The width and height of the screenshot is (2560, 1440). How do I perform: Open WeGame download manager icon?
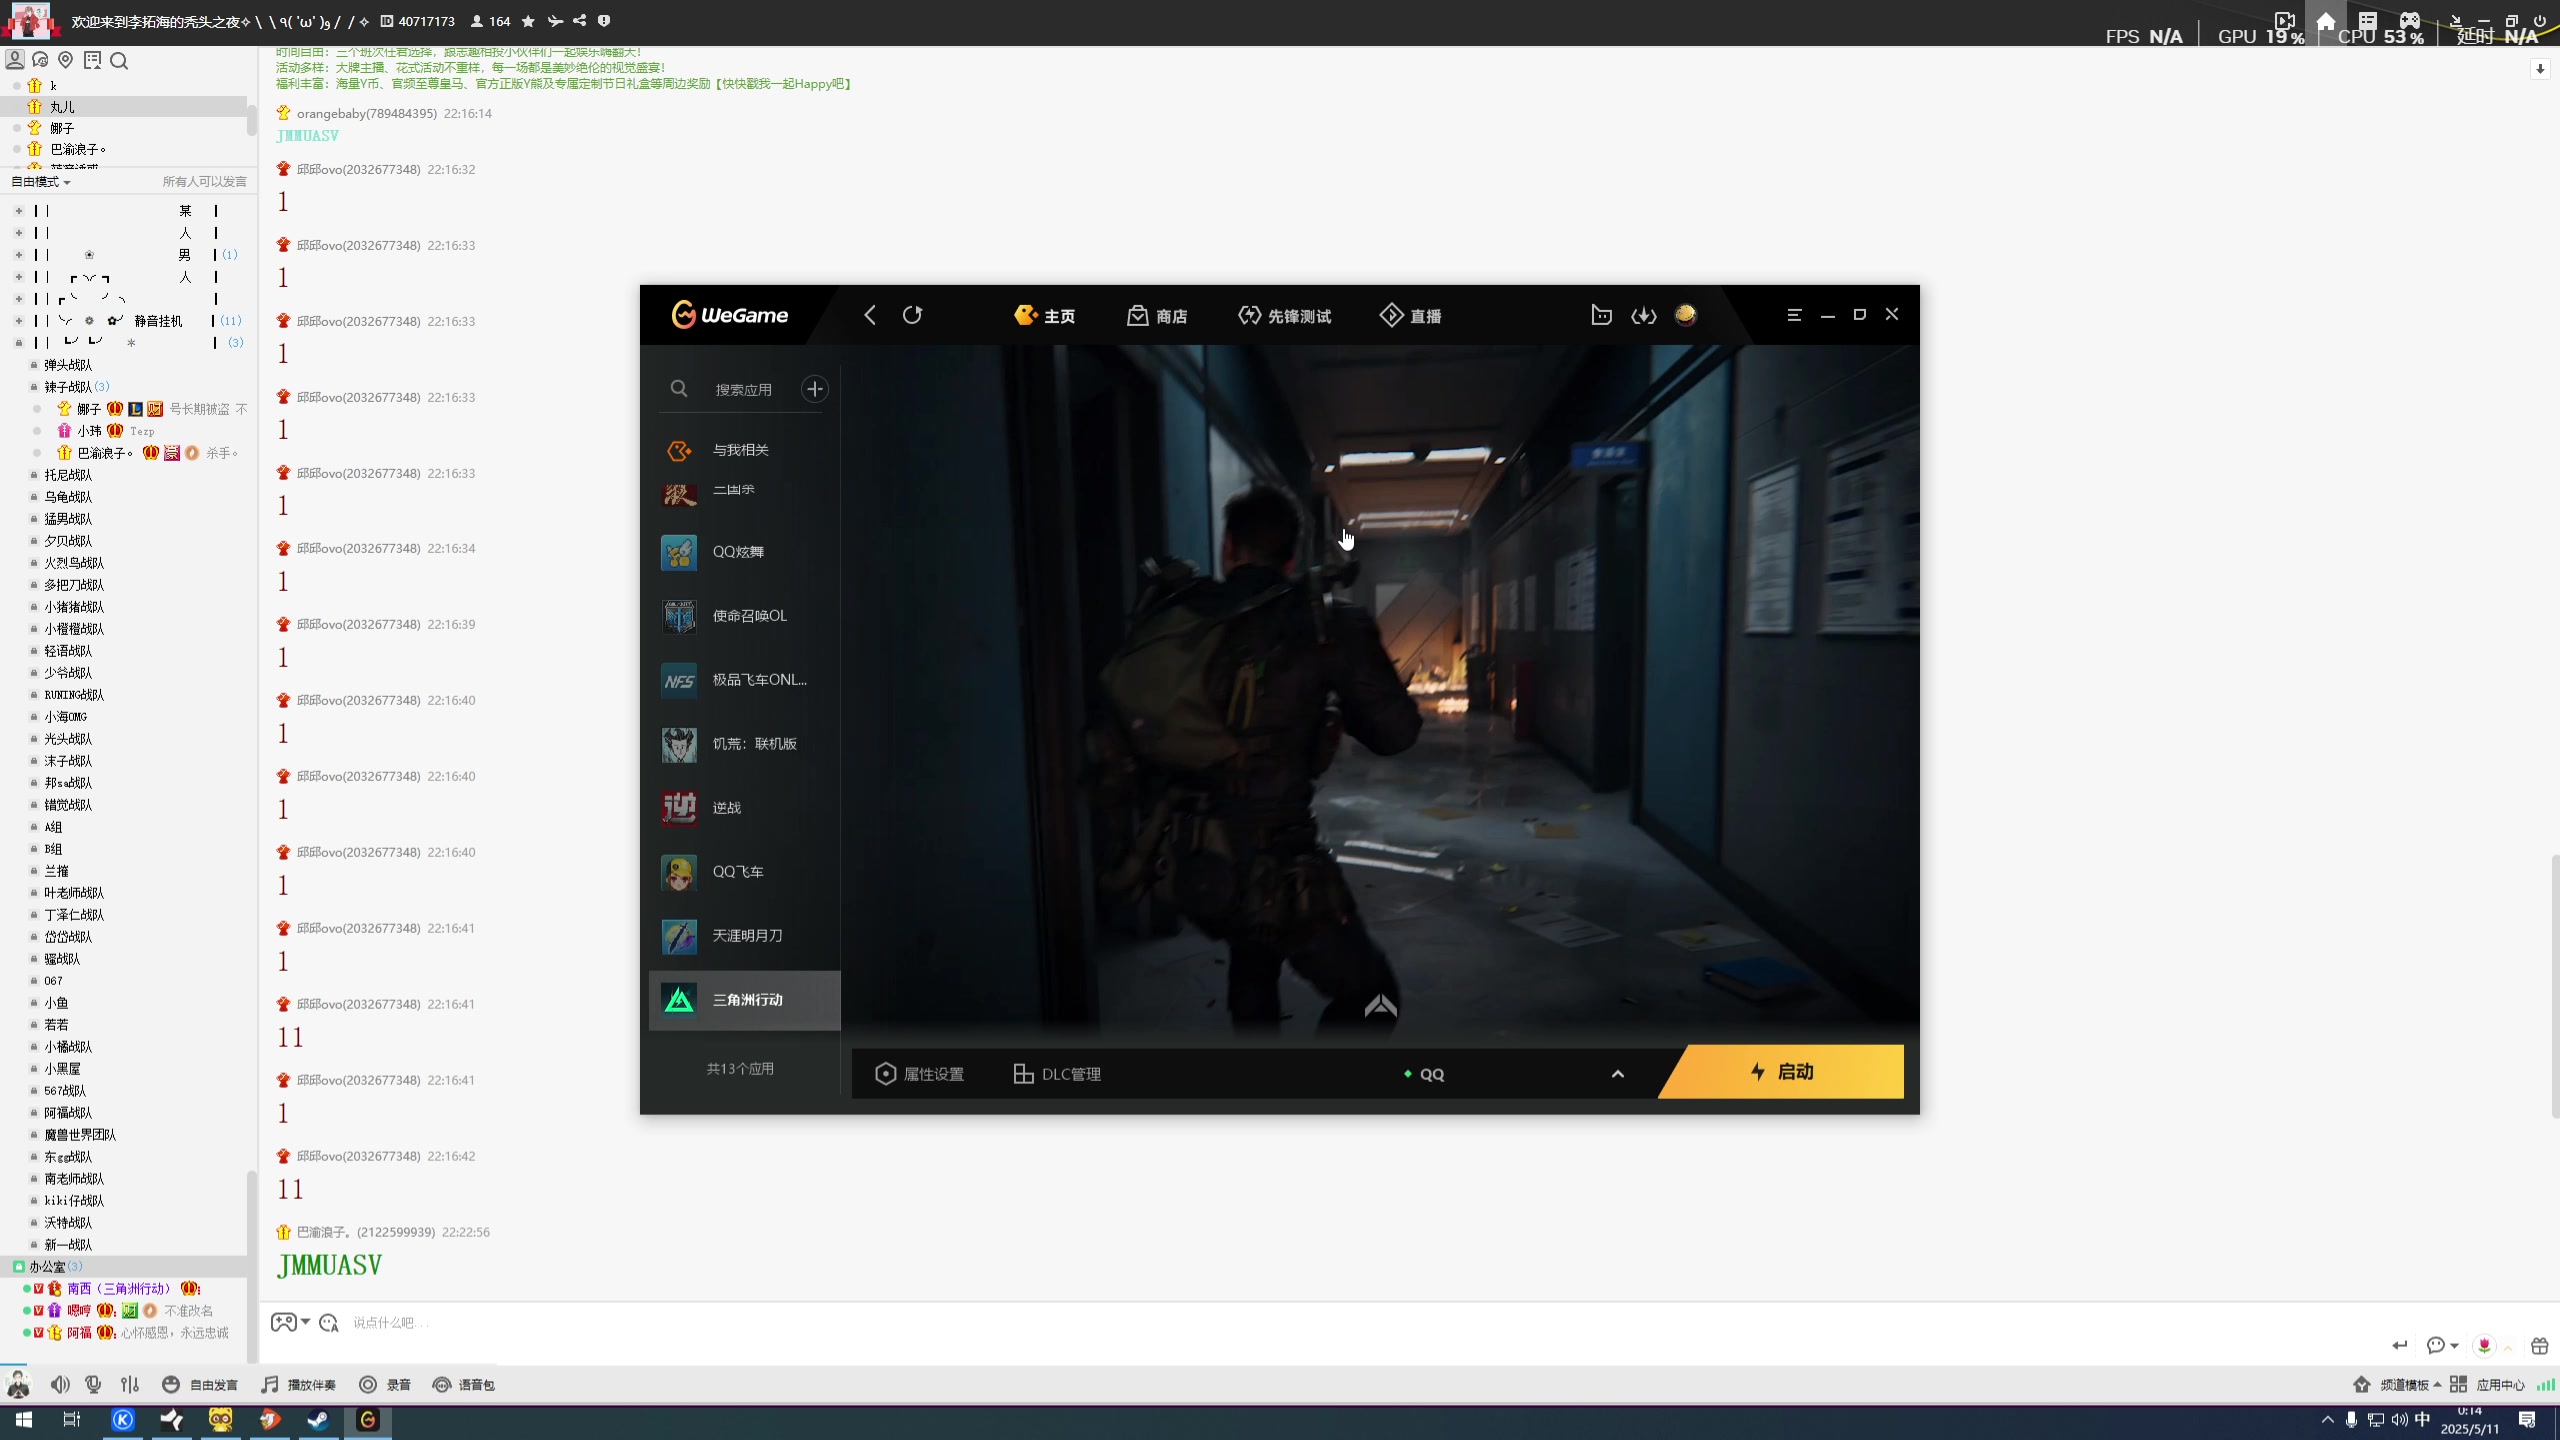click(x=1644, y=315)
